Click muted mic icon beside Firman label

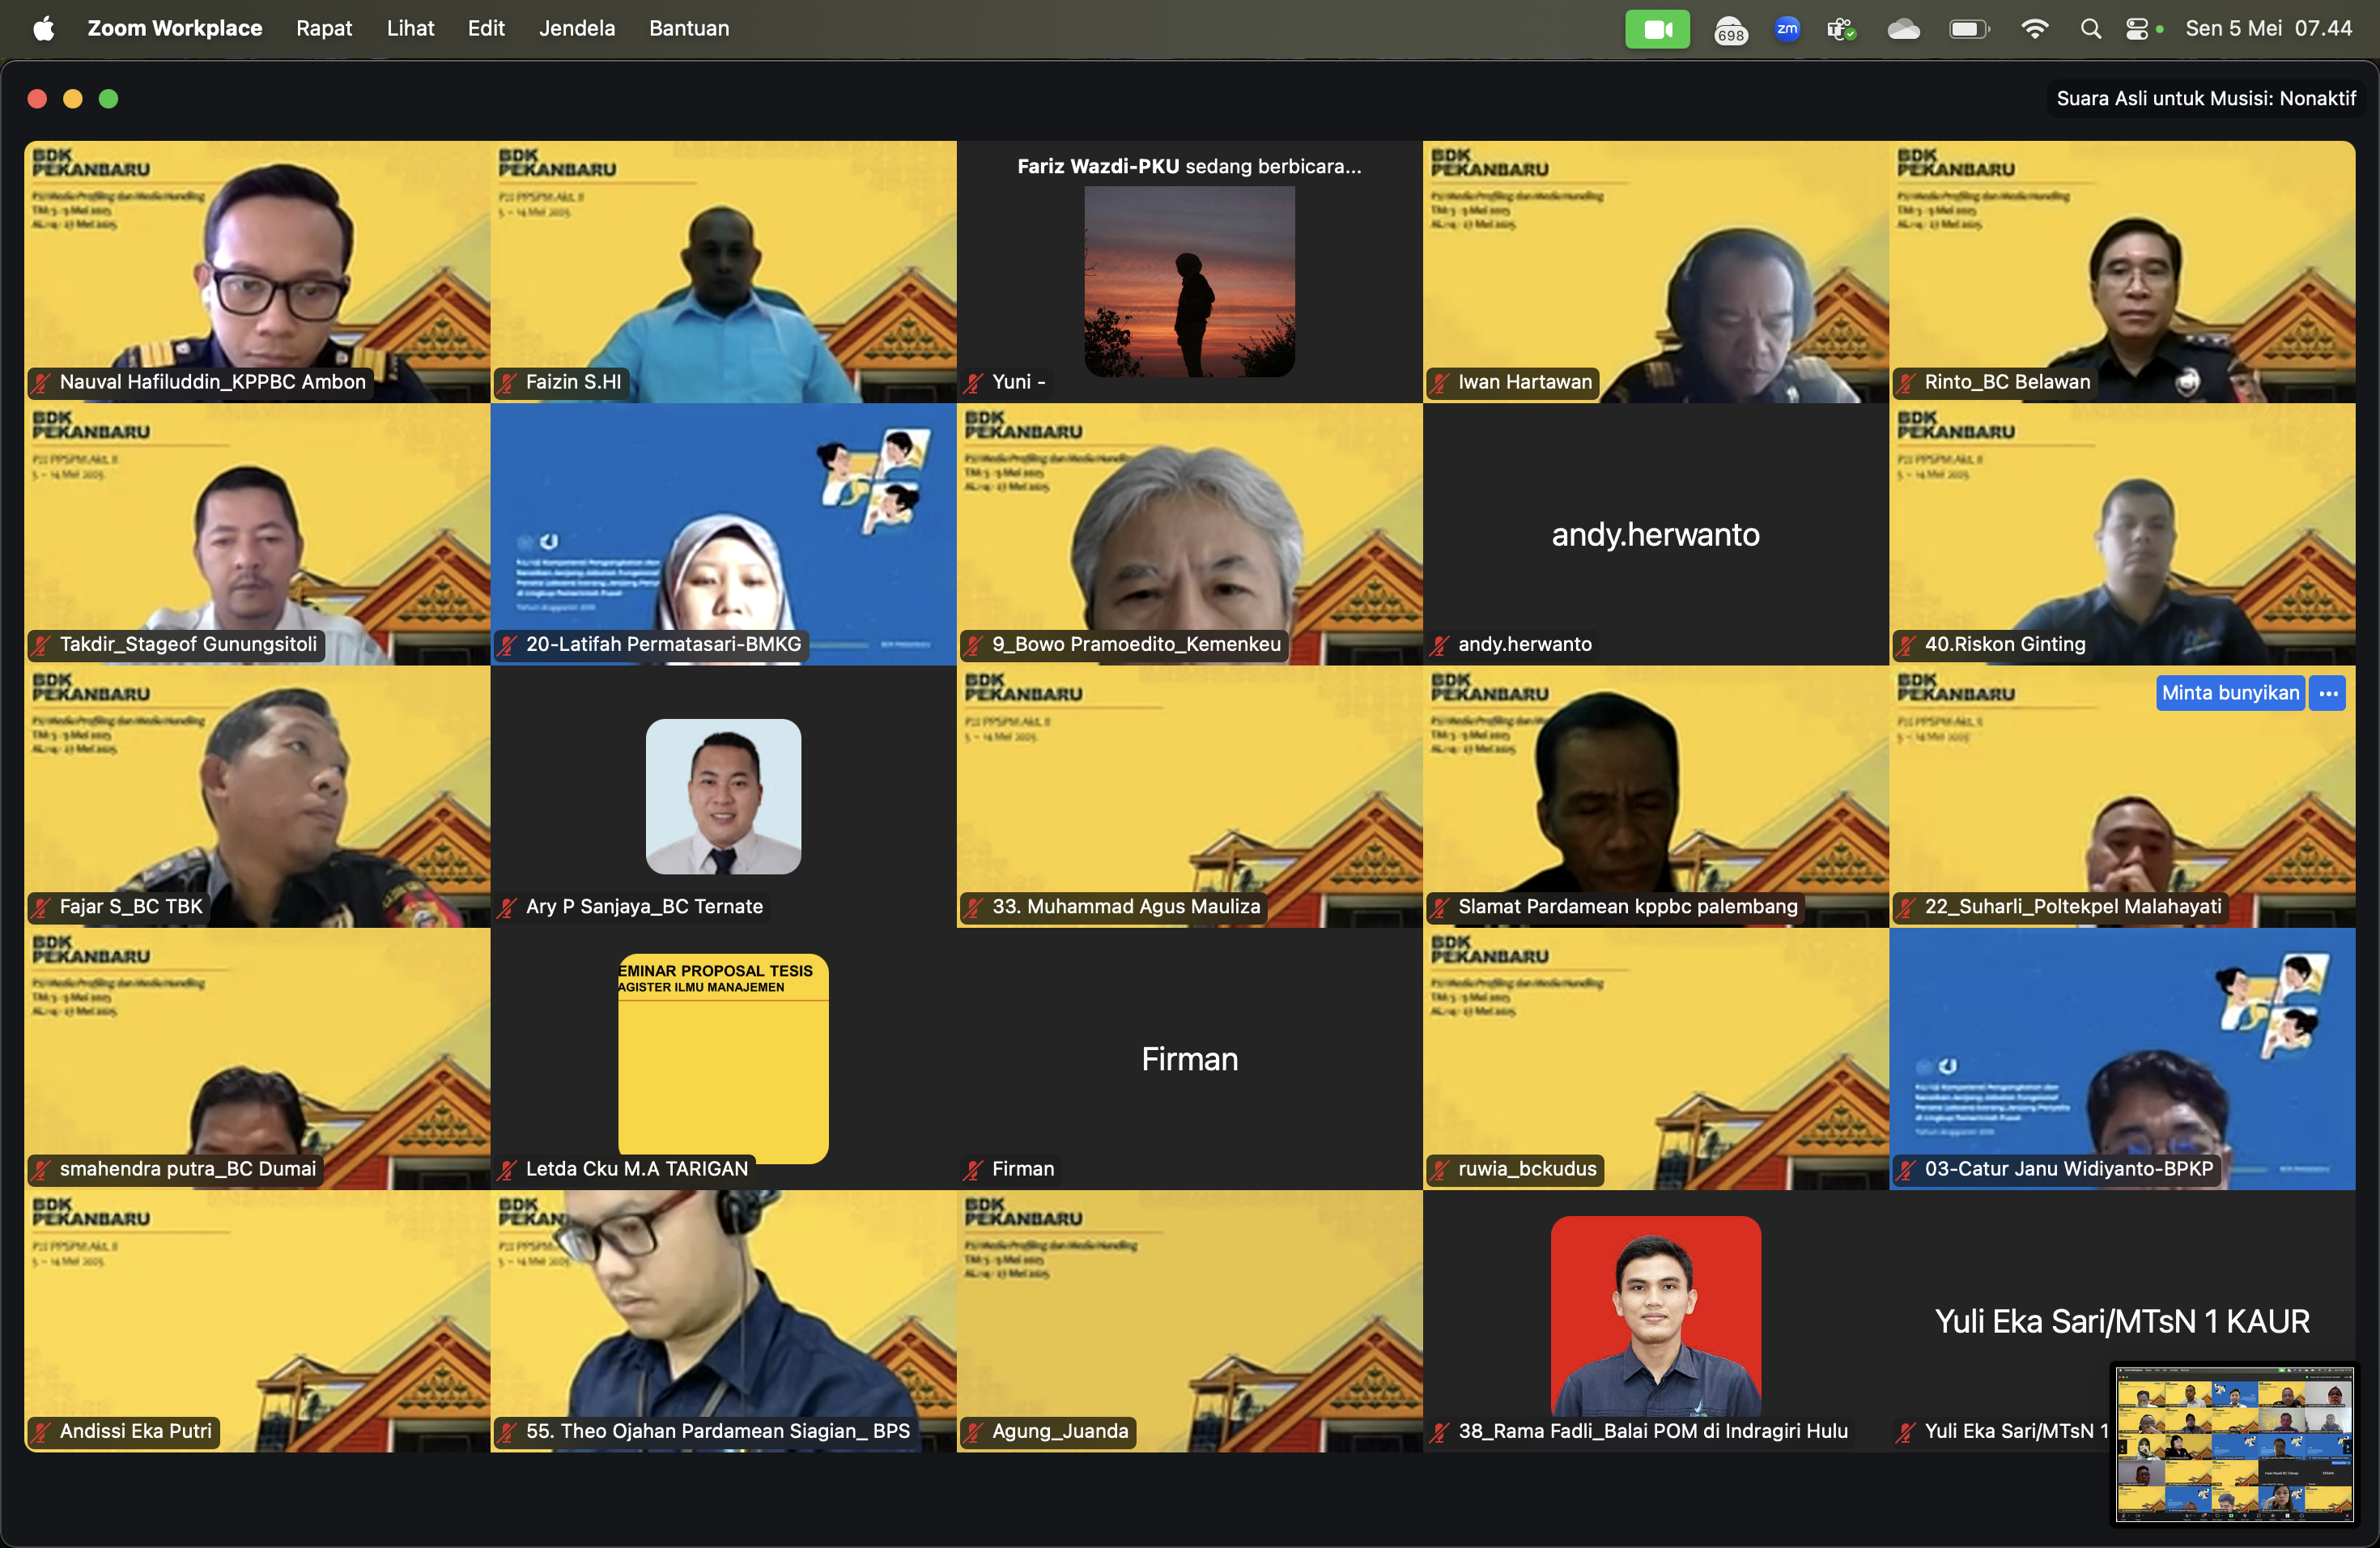coord(974,1169)
